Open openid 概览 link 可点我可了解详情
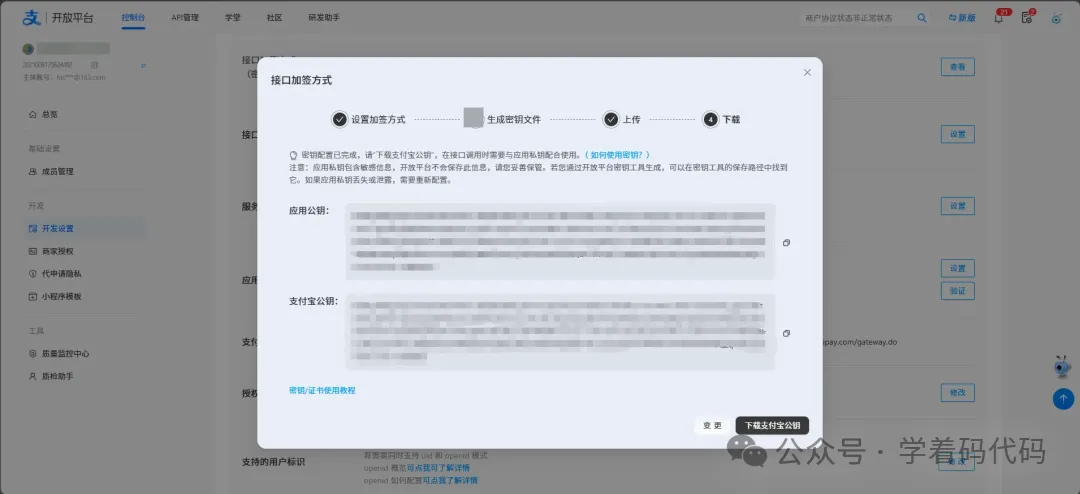The width and height of the screenshot is (1080, 494). point(438,468)
